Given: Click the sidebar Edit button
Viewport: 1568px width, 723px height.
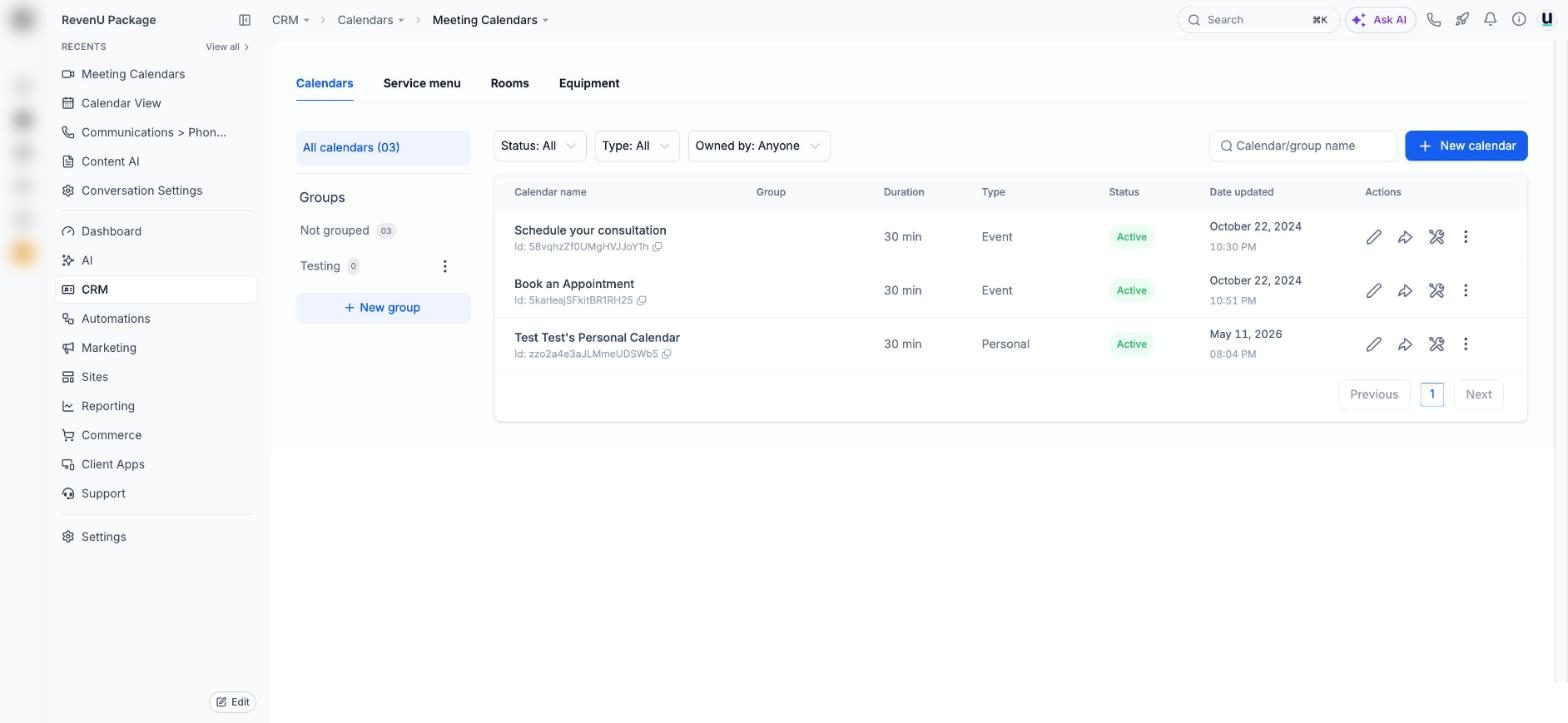Looking at the screenshot, I should tap(232, 702).
